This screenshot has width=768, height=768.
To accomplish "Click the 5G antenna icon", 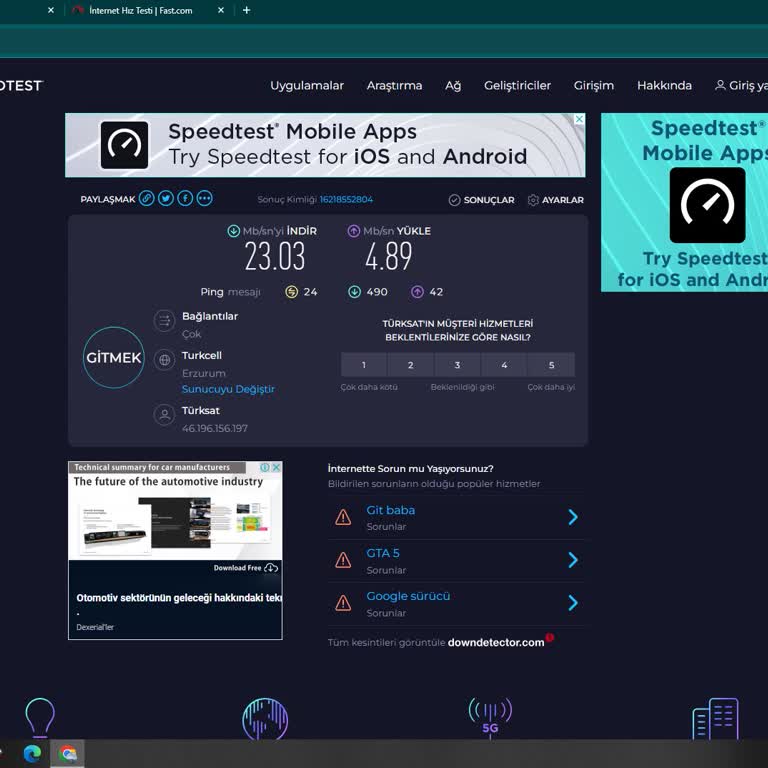I will coord(490,717).
